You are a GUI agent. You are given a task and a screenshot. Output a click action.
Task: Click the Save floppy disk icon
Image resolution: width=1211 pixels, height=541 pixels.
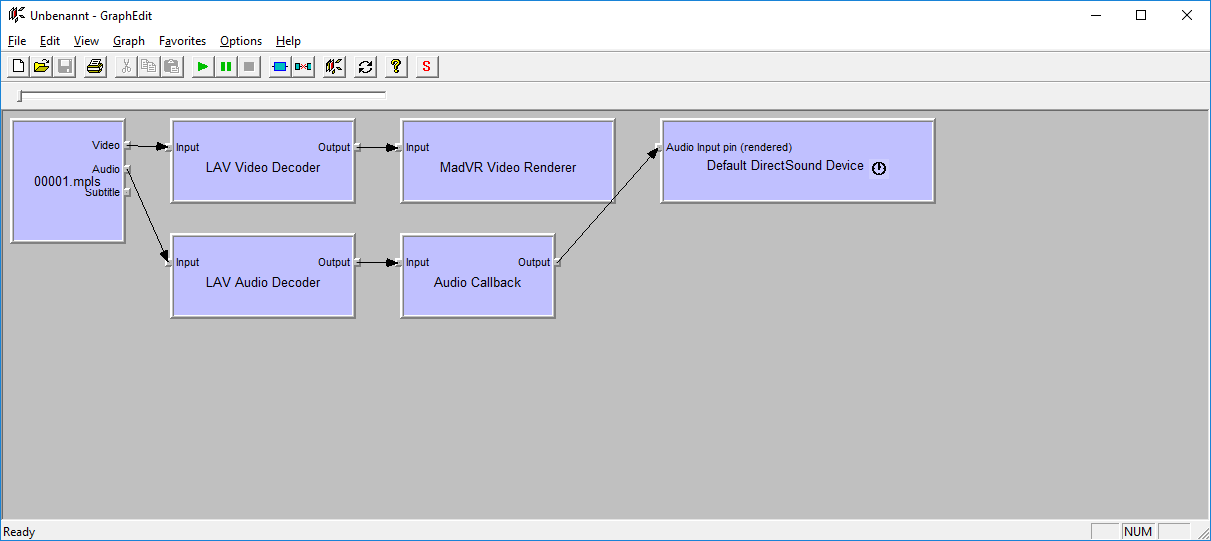click(x=64, y=67)
